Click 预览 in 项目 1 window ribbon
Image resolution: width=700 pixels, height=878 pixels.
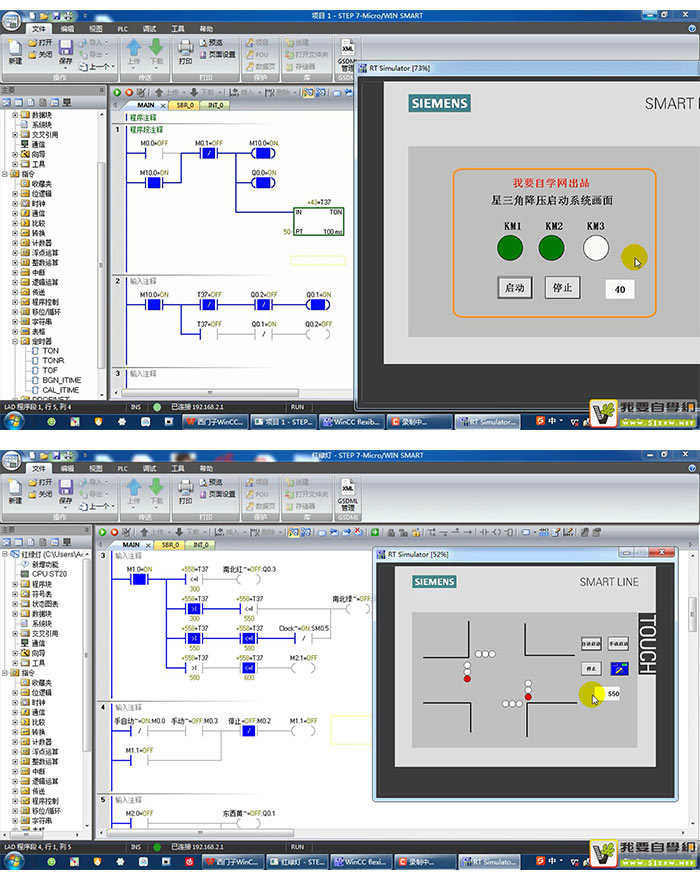click(x=211, y=43)
